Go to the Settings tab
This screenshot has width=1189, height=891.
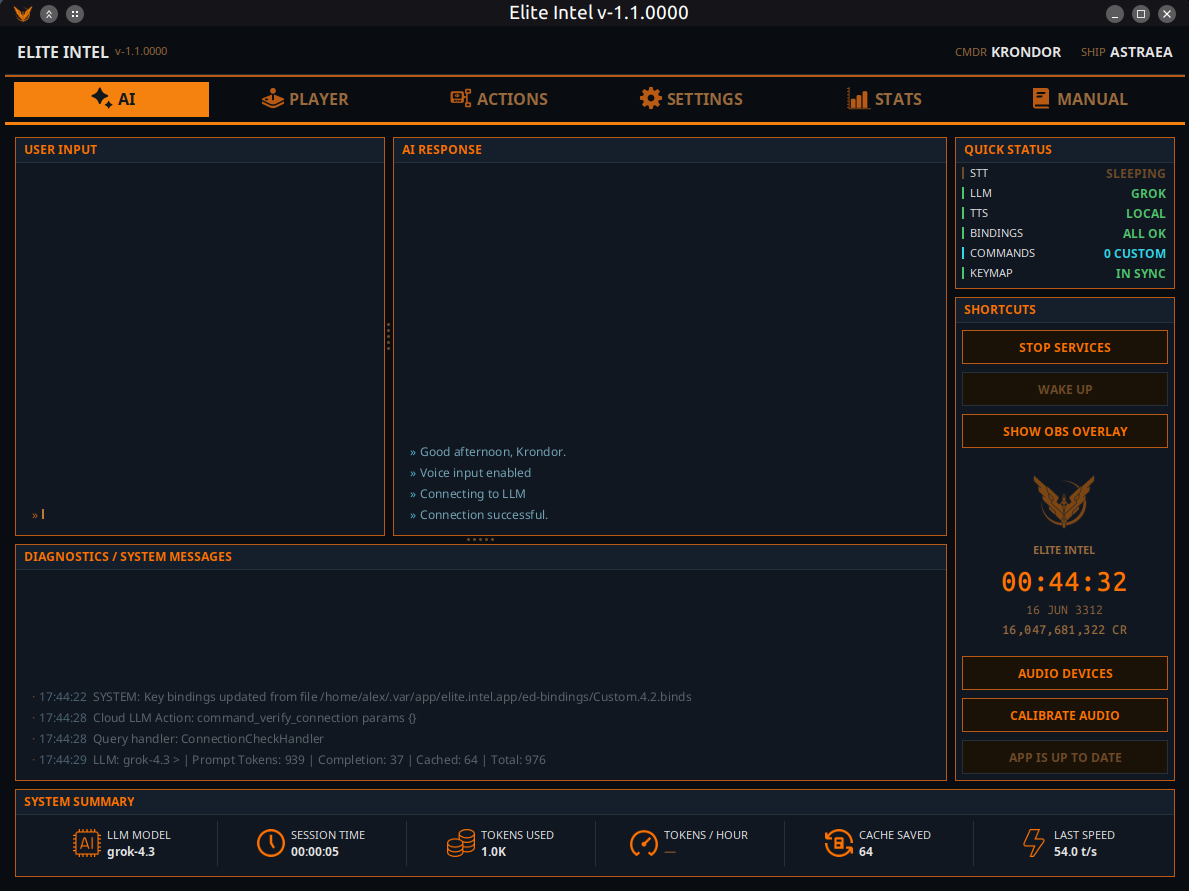point(692,99)
